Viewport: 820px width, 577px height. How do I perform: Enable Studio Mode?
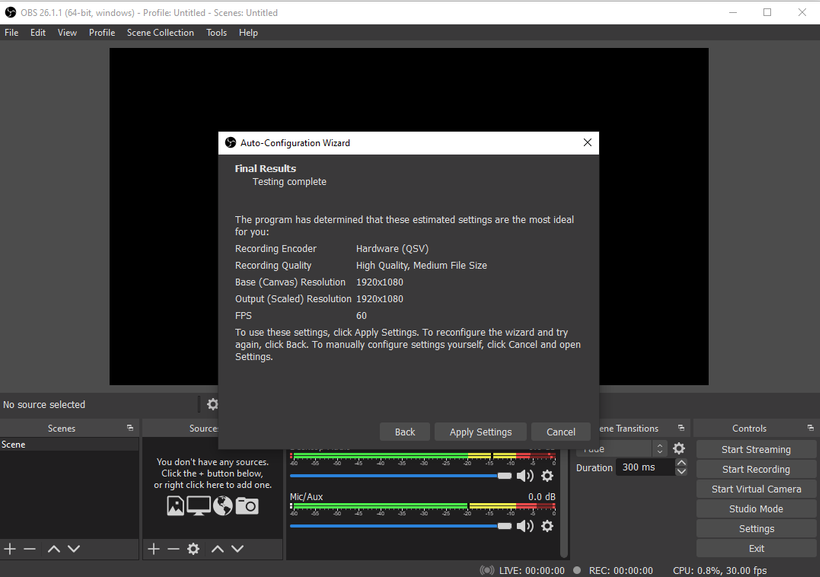click(755, 508)
